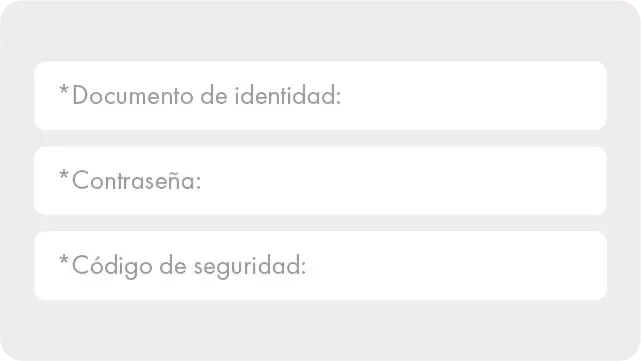Screen dimensions: 641x361
Task: Activate the last required form field
Action: [x=320, y=266]
